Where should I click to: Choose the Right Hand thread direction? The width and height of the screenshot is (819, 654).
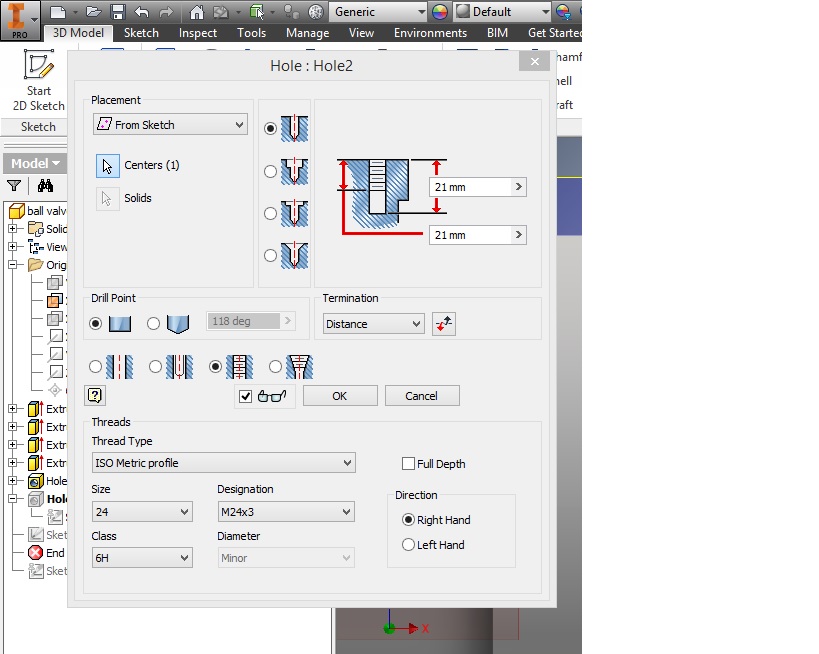pyautogui.click(x=408, y=520)
